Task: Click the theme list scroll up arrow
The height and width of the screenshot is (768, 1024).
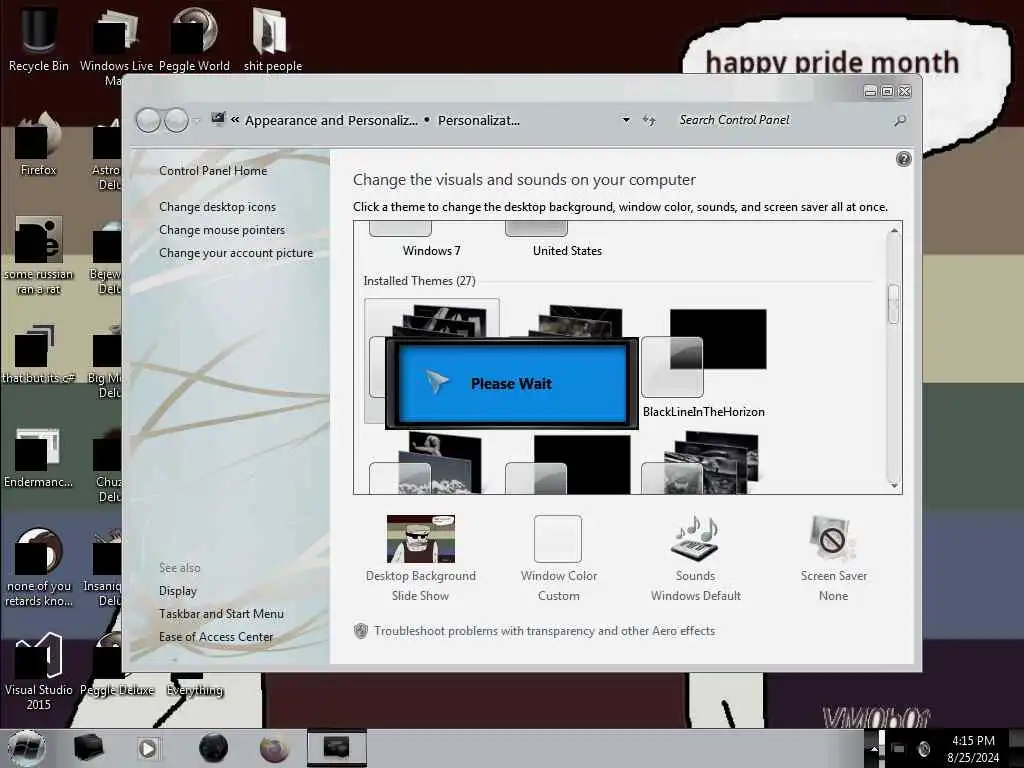Action: click(894, 231)
